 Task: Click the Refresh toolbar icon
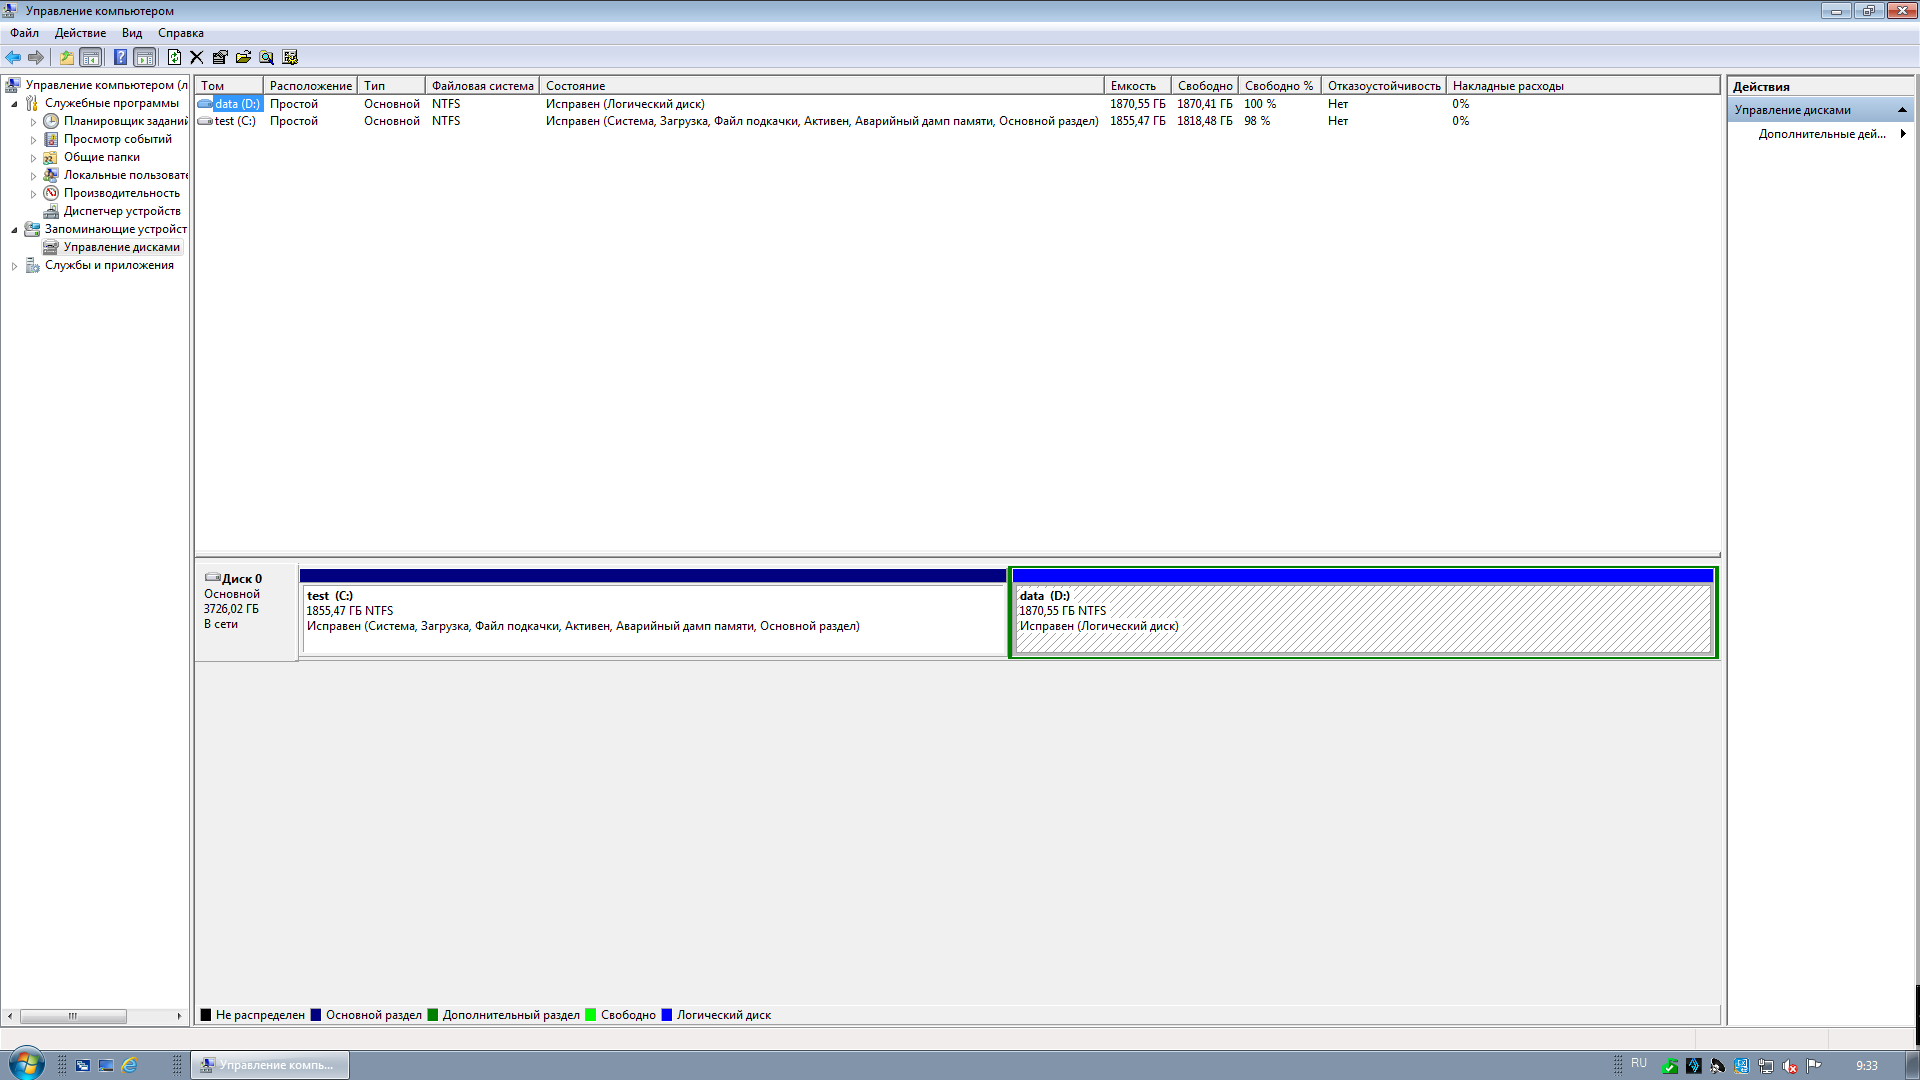[174, 58]
